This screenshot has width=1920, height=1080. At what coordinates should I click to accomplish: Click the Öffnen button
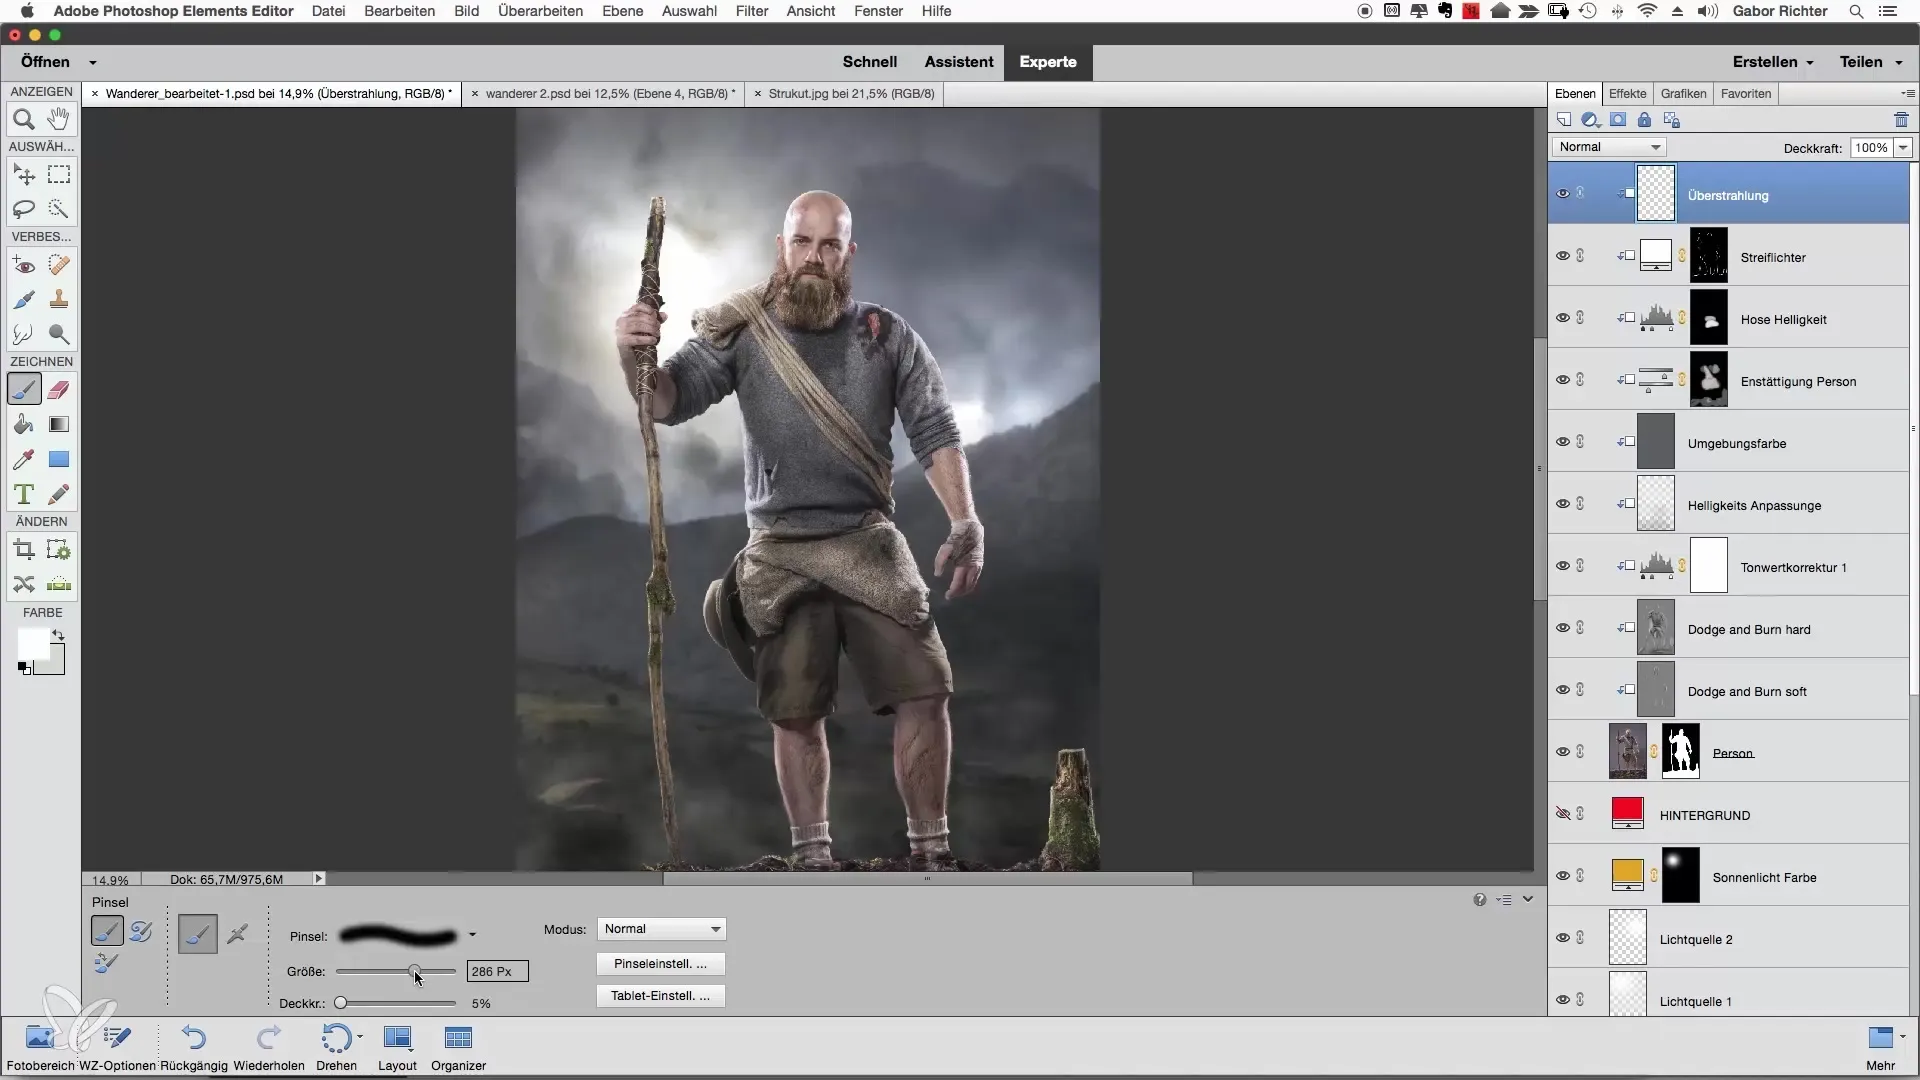(45, 62)
